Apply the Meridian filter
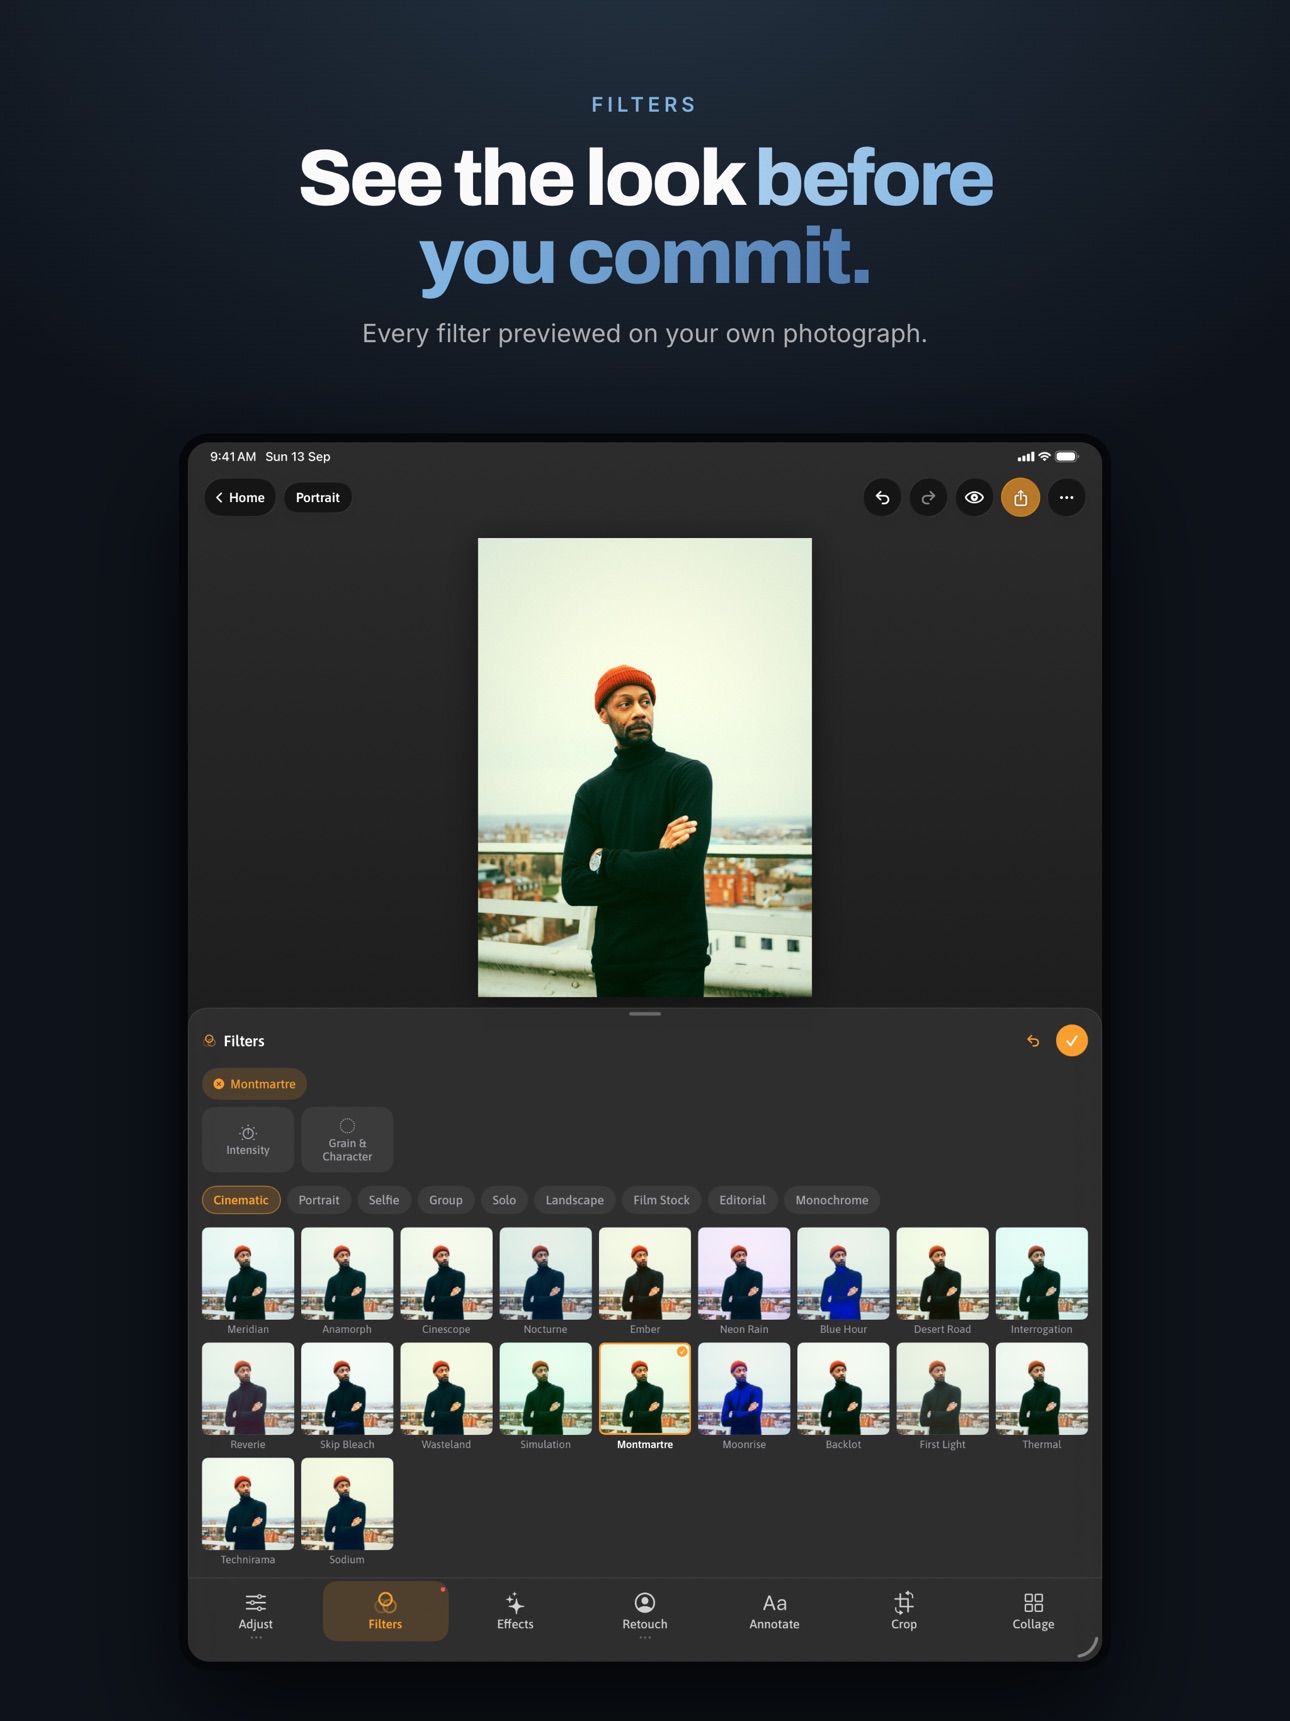The image size is (1290, 1721). 248,1274
